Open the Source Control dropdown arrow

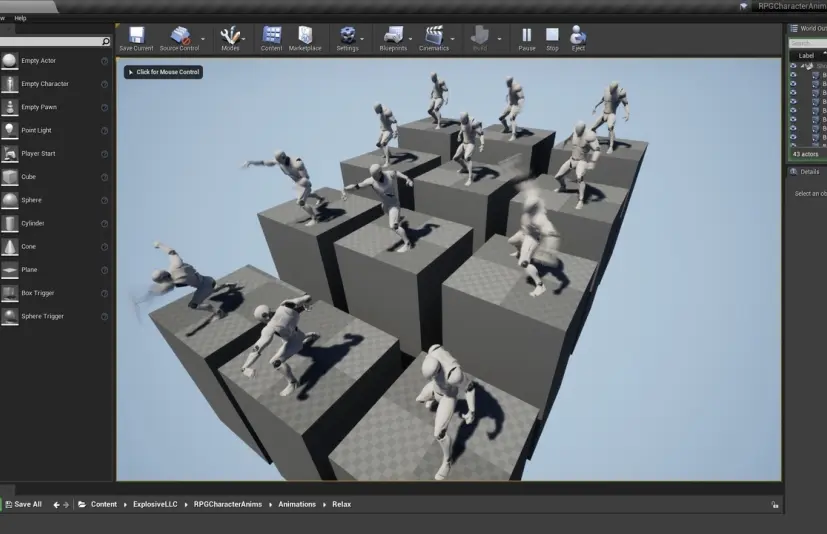point(203,39)
